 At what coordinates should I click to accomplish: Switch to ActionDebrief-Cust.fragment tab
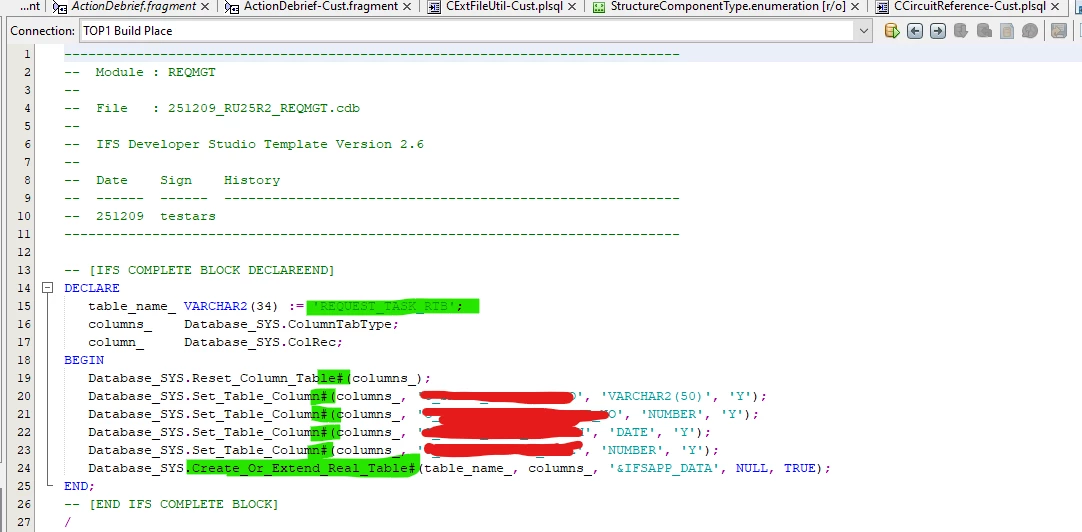coord(321,6)
